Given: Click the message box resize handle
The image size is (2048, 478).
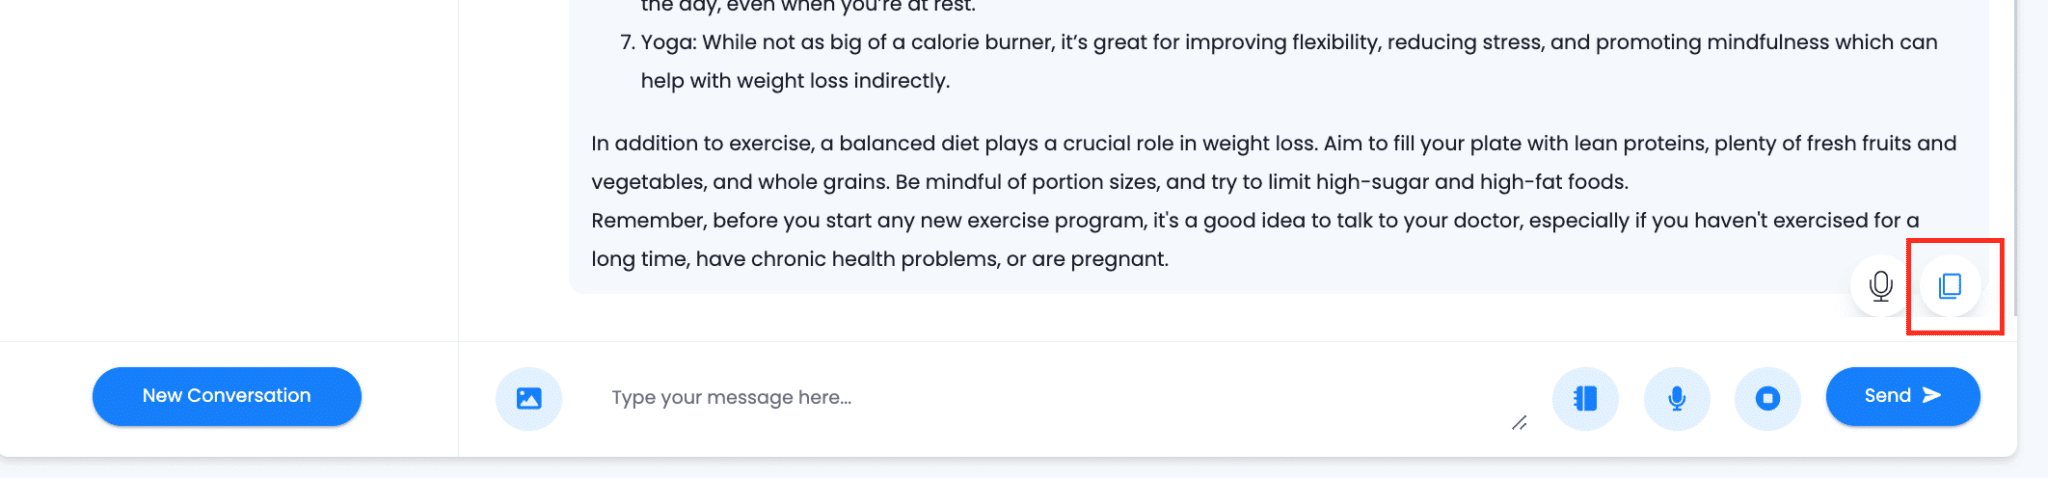Looking at the screenshot, I should click(1519, 423).
